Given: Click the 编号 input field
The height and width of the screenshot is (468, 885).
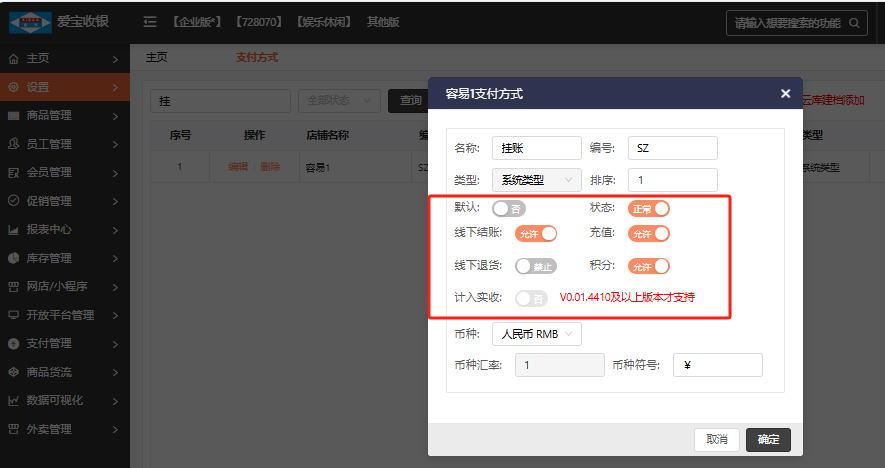Looking at the screenshot, I should (x=673, y=148).
